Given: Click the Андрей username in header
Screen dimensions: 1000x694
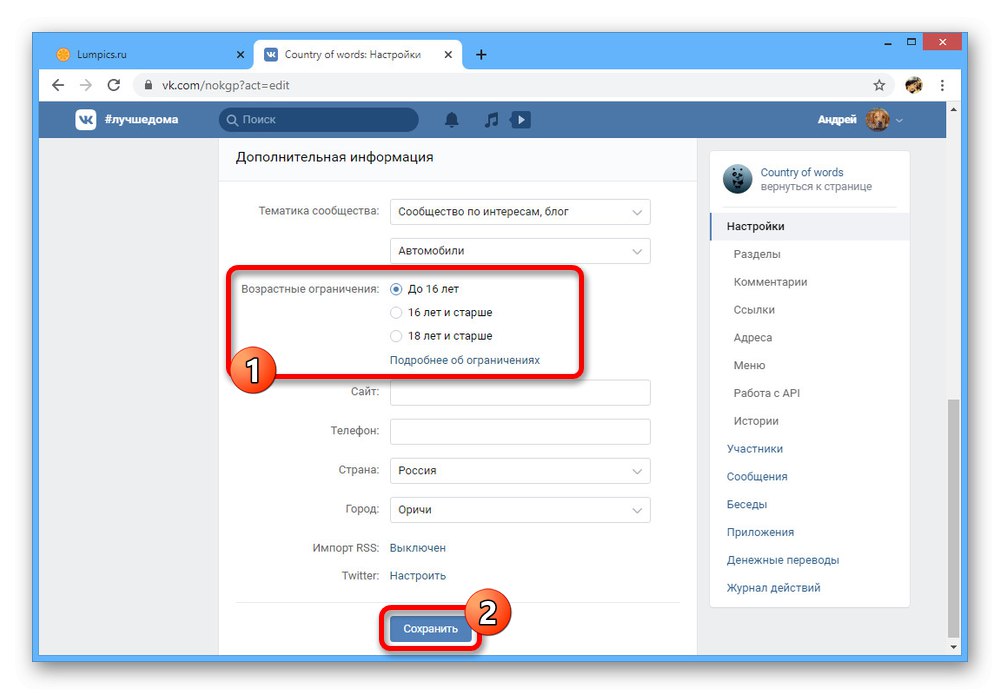Looking at the screenshot, I should pyautogui.click(x=837, y=119).
